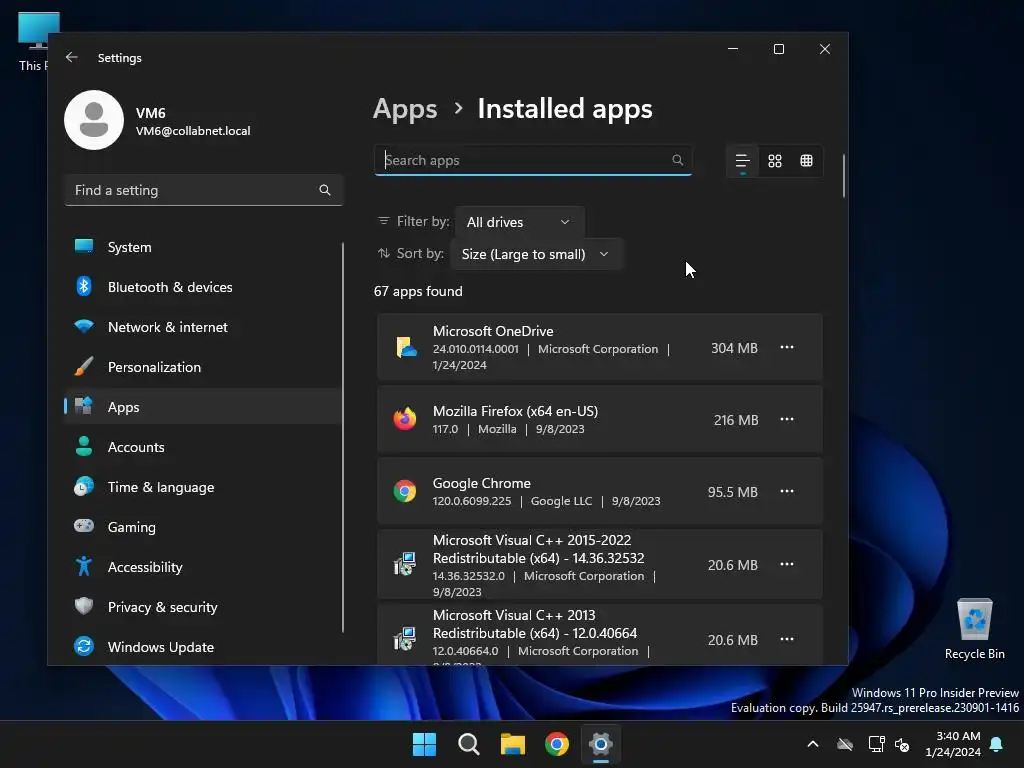Click the VM6 account name
The height and width of the screenshot is (768, 1024).
[150, 112]
